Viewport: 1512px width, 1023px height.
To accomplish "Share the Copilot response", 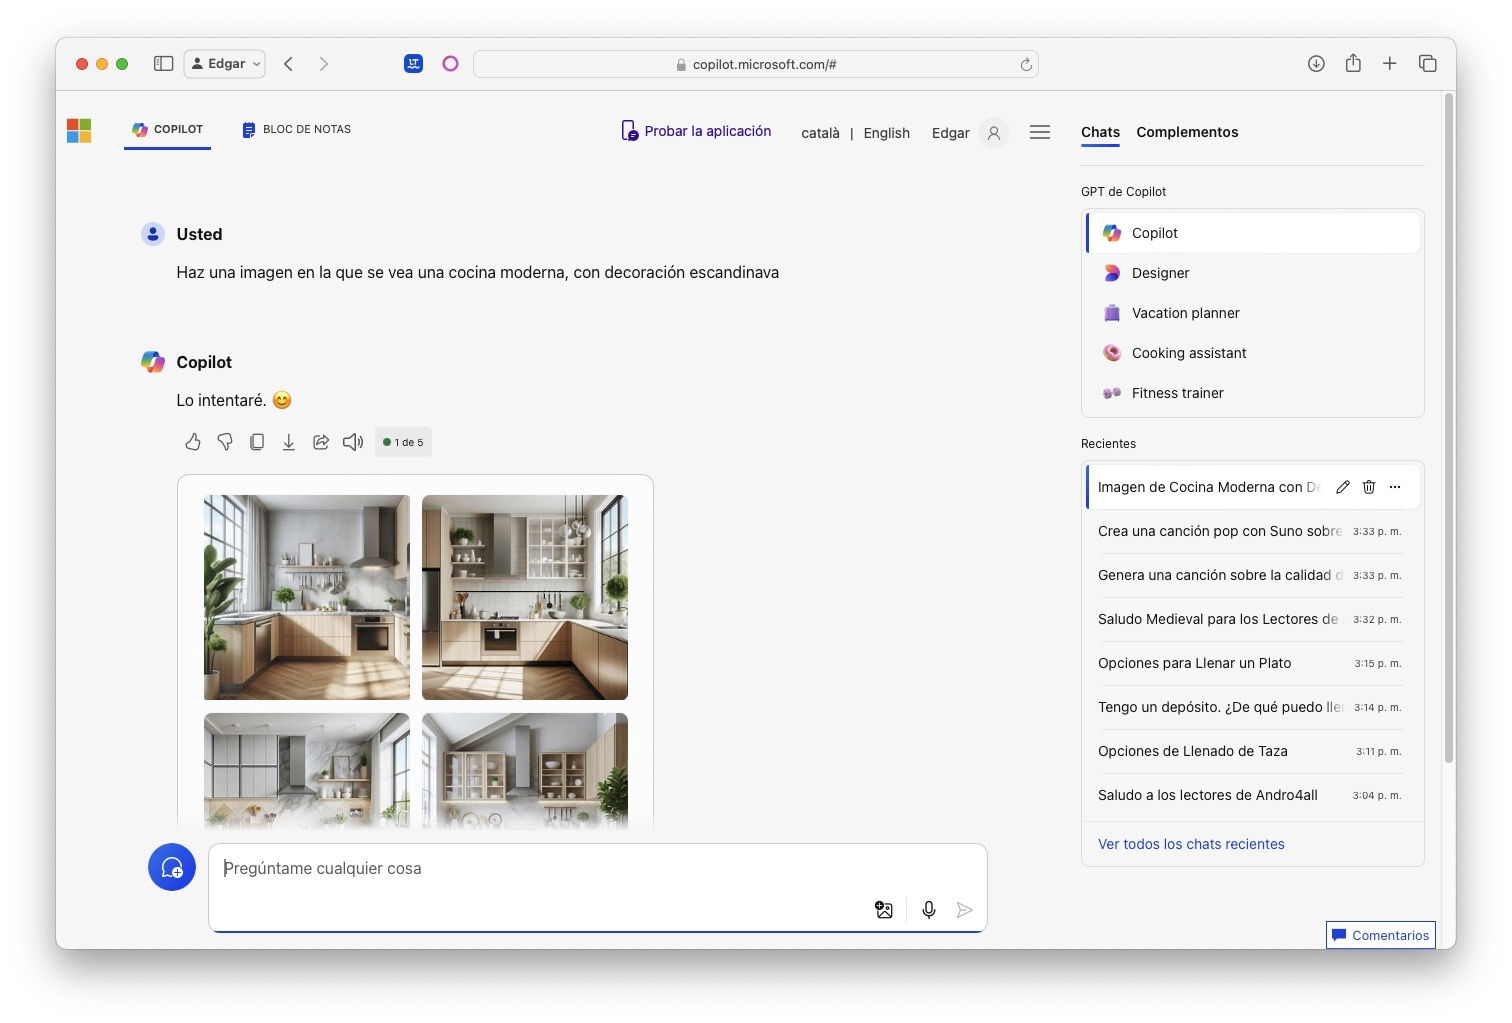I will click(321, 442).
